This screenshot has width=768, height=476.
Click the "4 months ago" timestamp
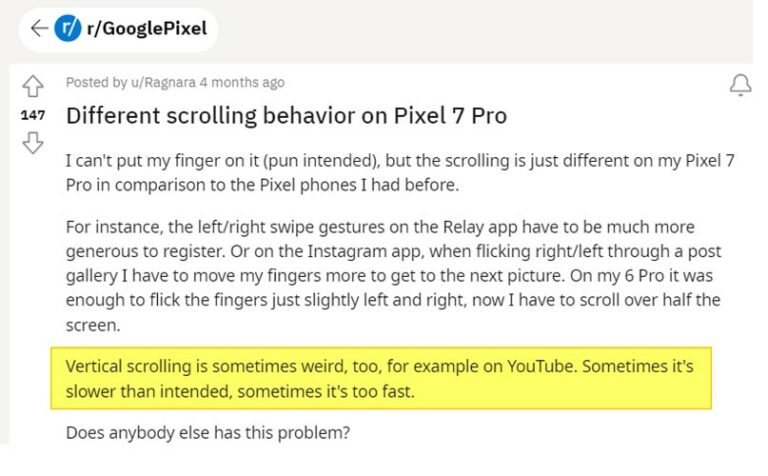[242, 82]
